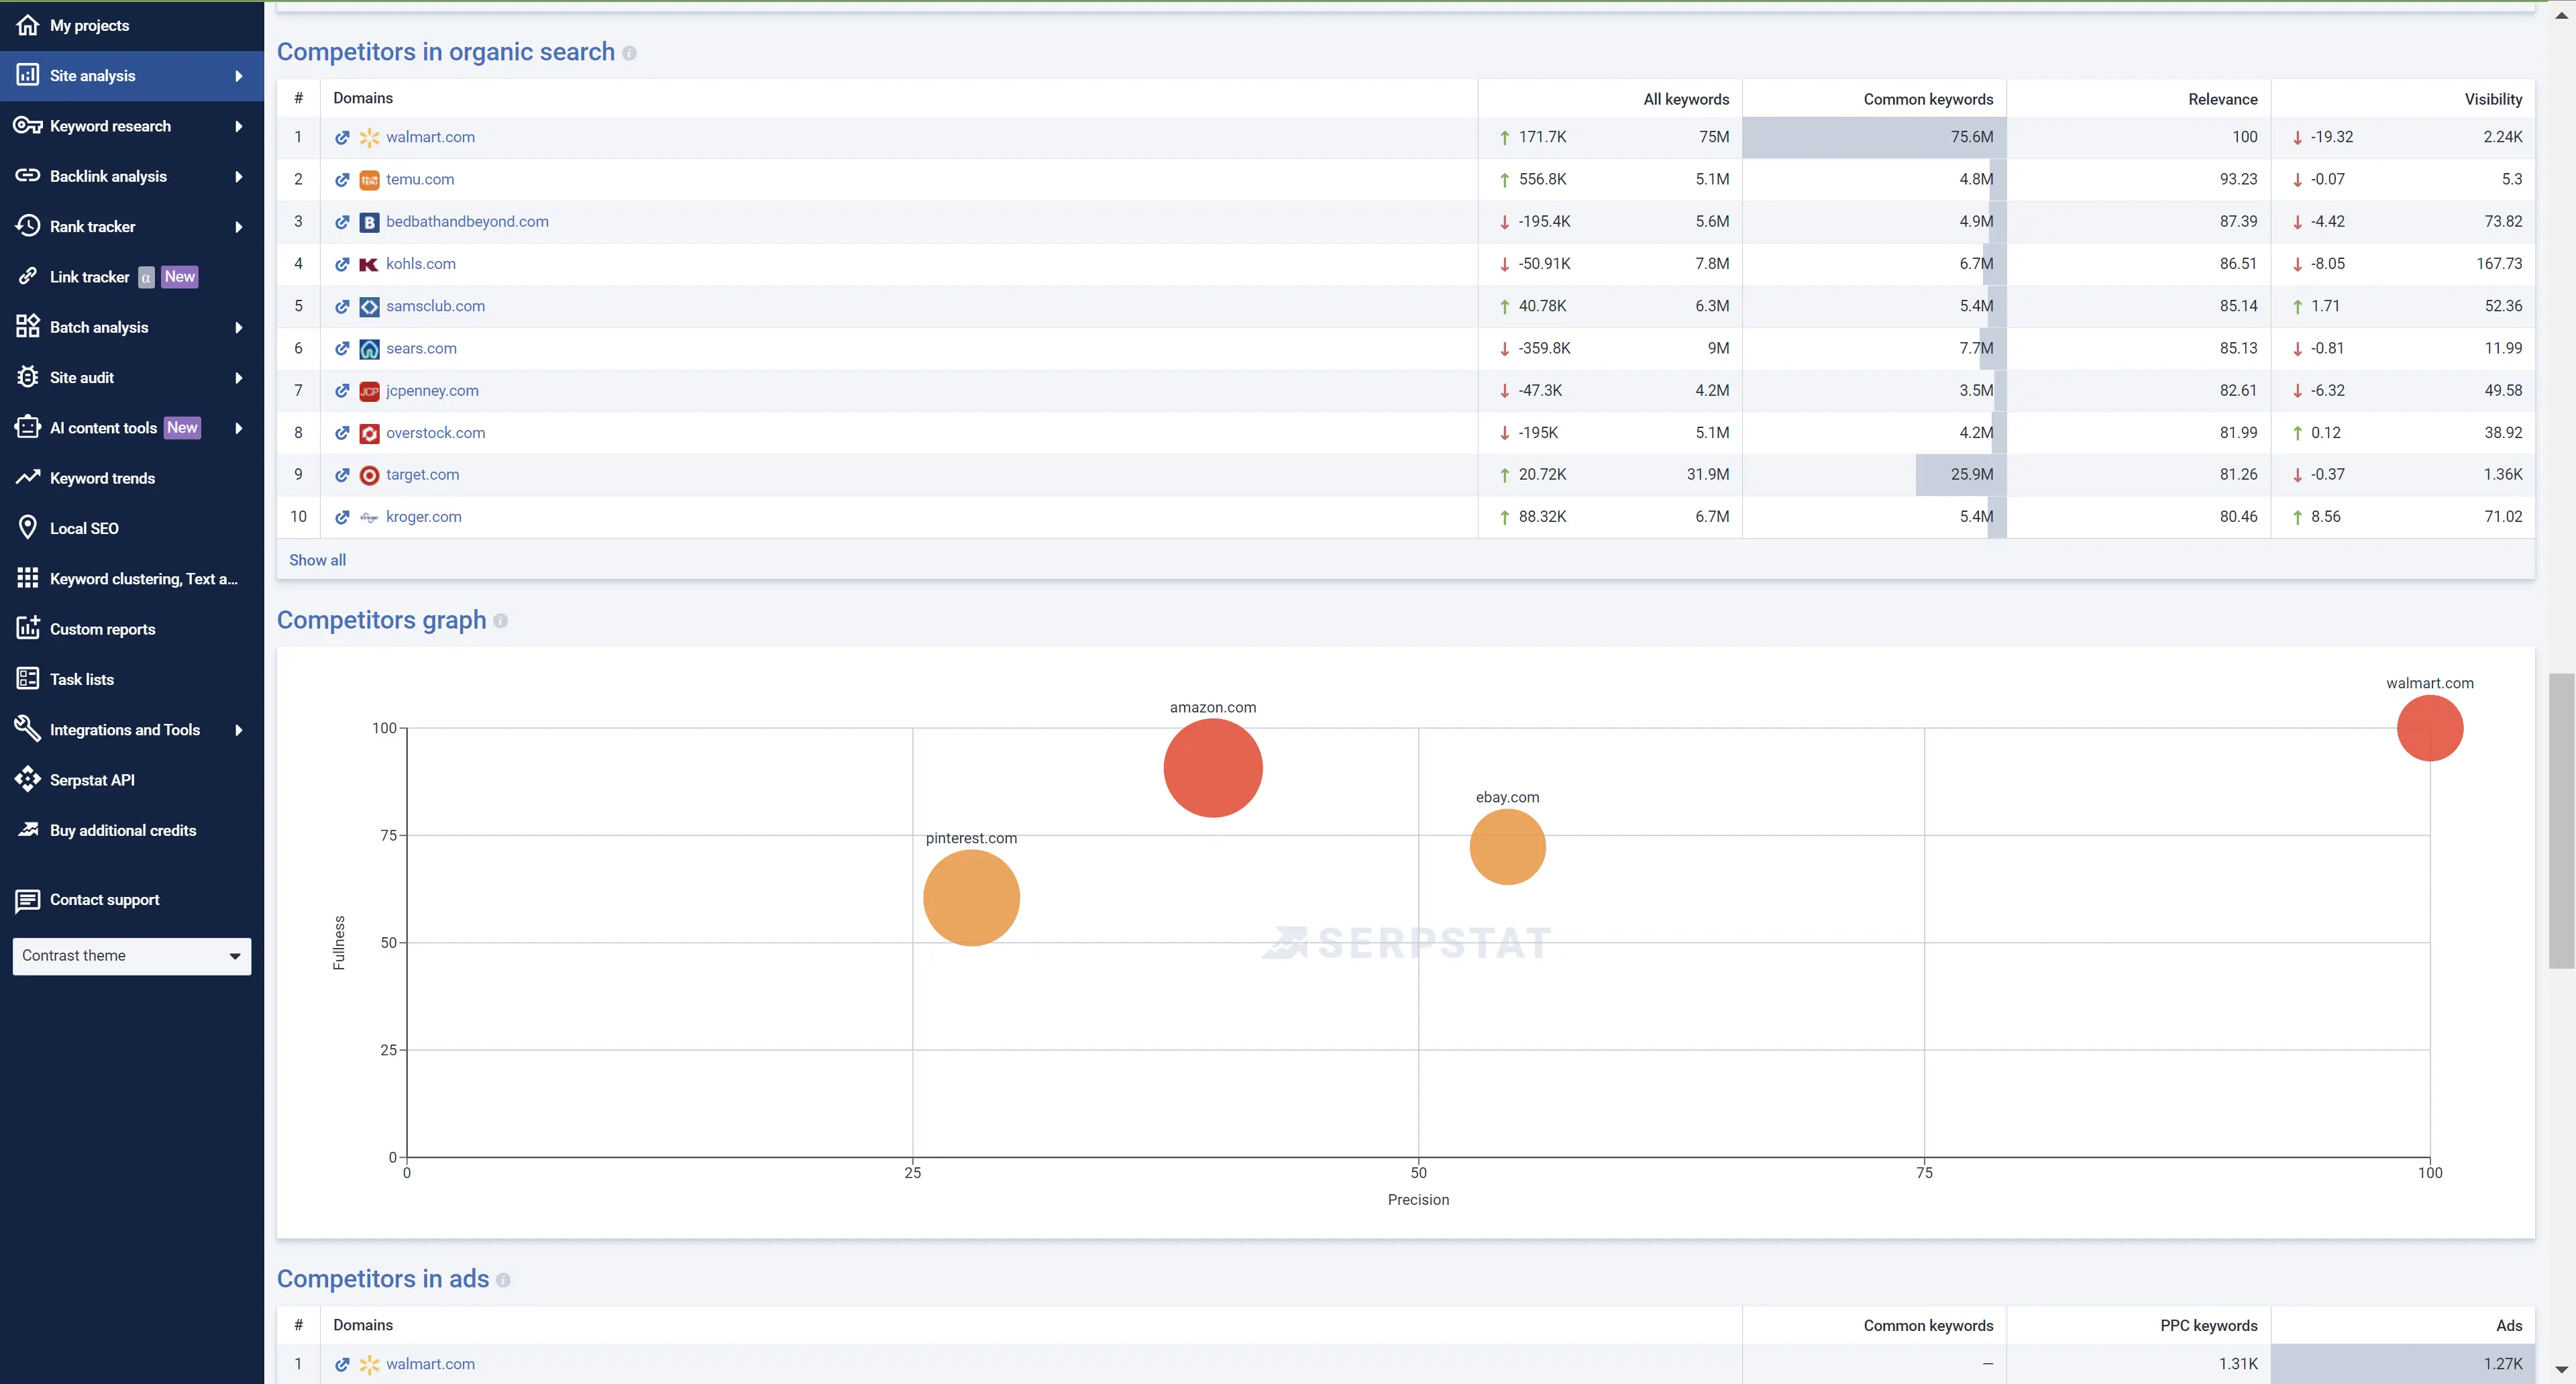
Task: Open the Keyword research tool
Action: click(x=110, y=125)
